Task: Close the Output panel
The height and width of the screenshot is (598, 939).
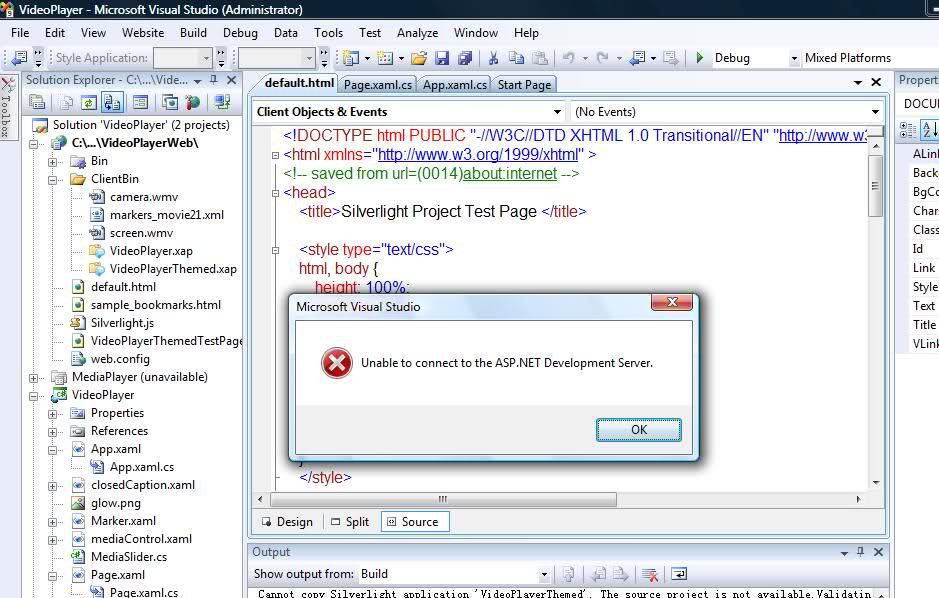Action: pyautogui.click(x=879, y=552)
